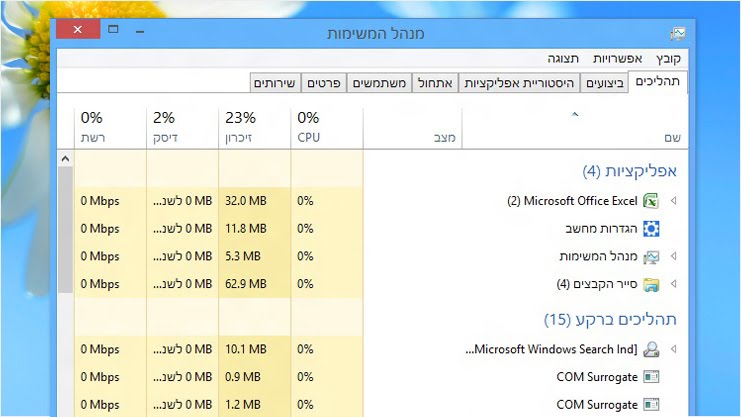Screen dimensions: 741x417
Task: Click the 62.9 MB memory cell
Action: click(255, 284)
